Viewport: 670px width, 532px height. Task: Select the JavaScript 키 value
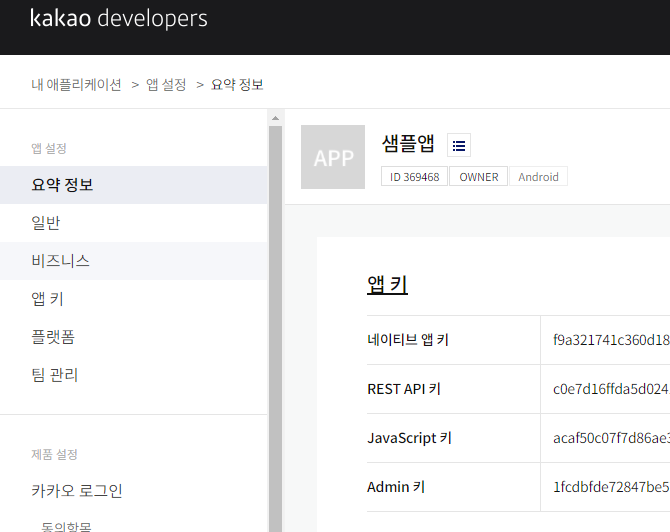tap(611, 438)
